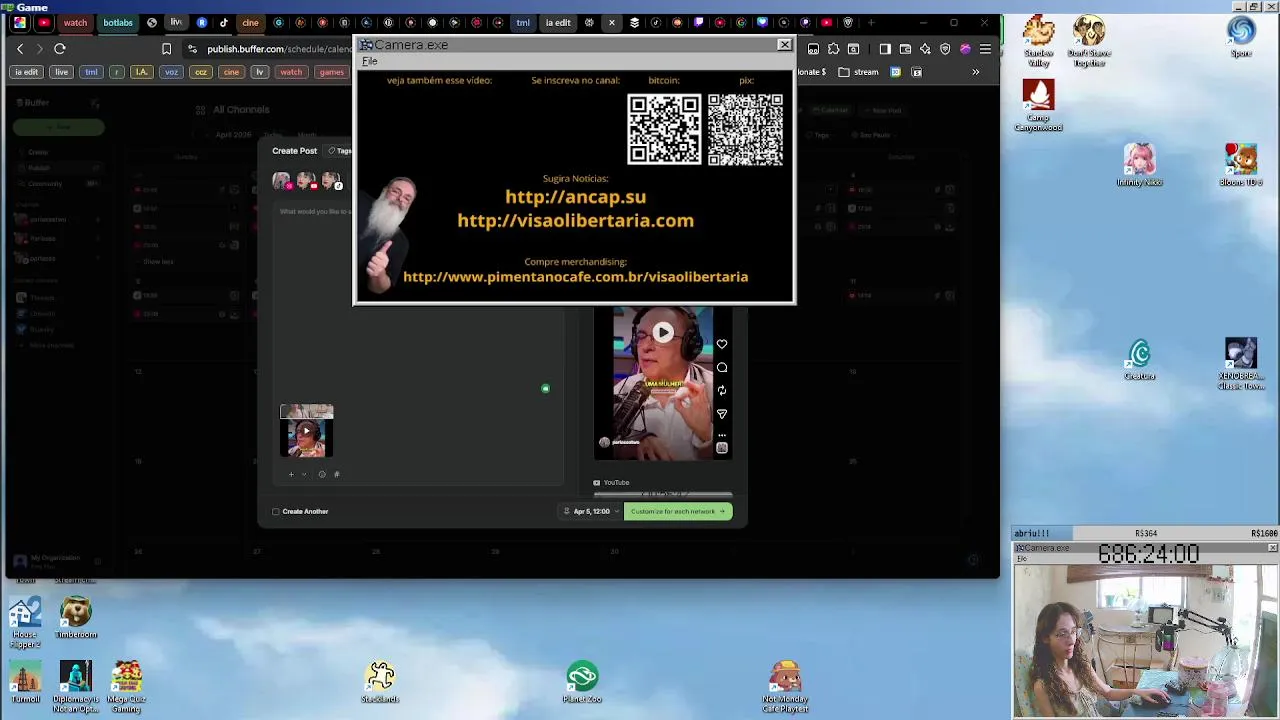The height and width of the screenshot is (720, 1280).
Task: Open a new browser tab
Action: 871,22
